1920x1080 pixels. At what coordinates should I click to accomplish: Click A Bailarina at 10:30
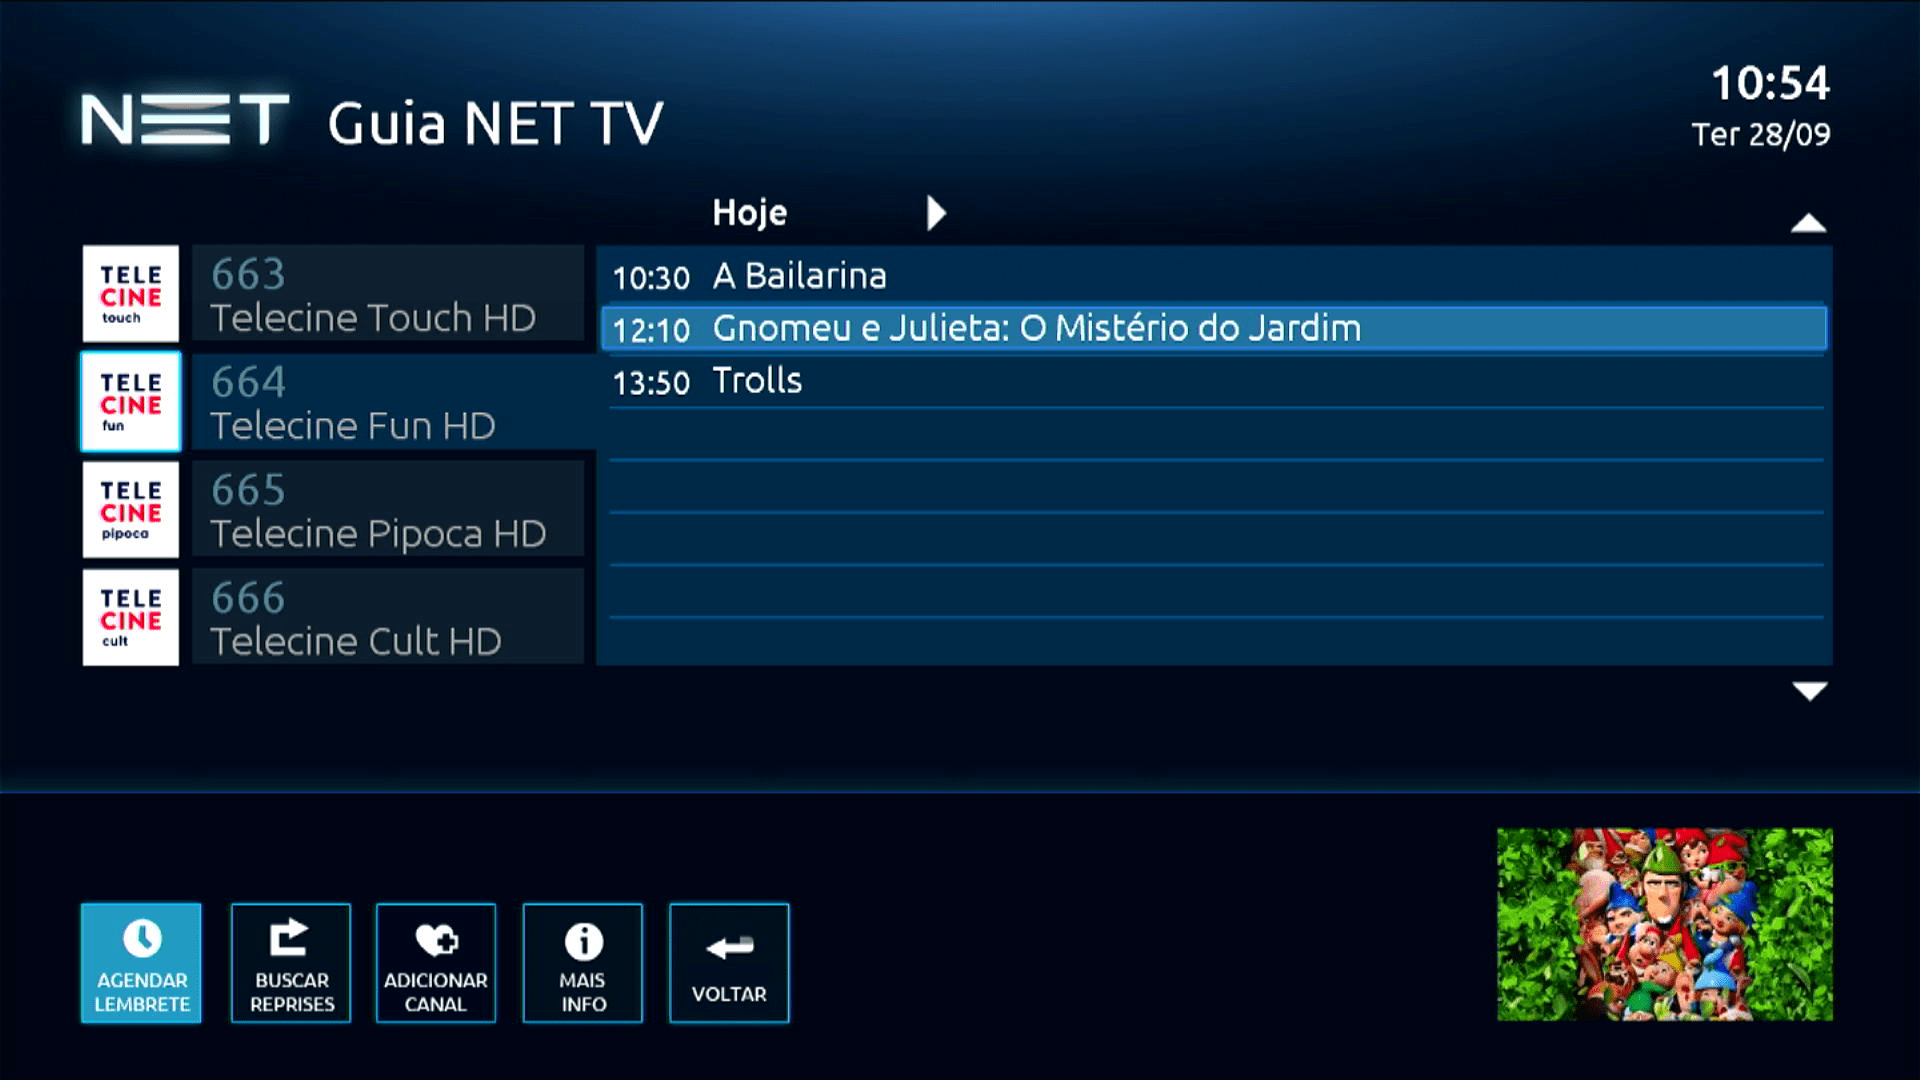[x=1213, y=274]
